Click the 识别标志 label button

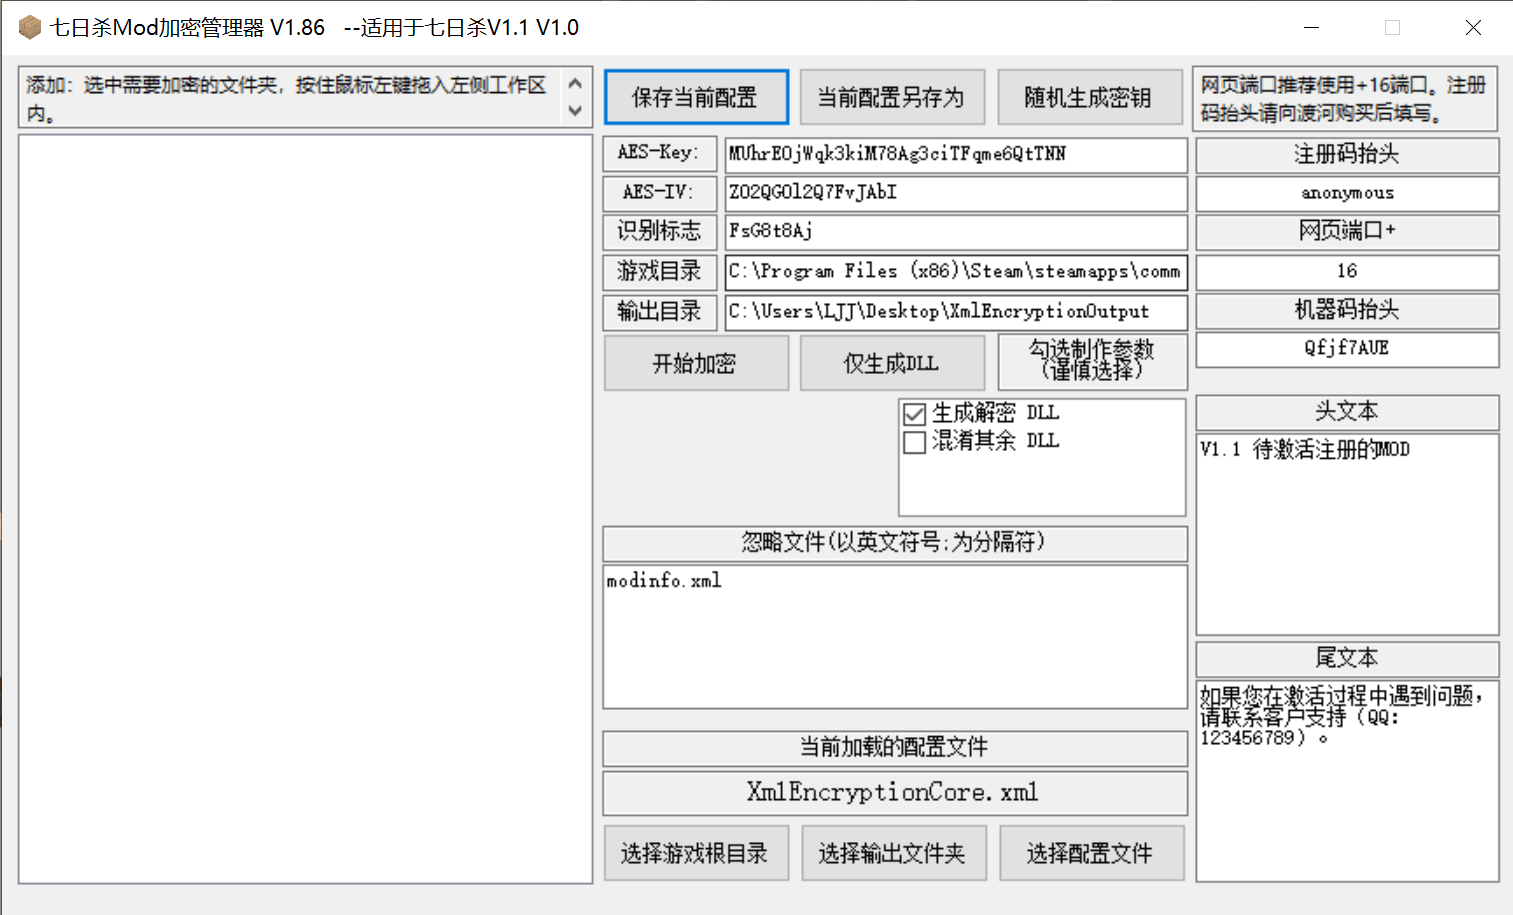(660, 231)
